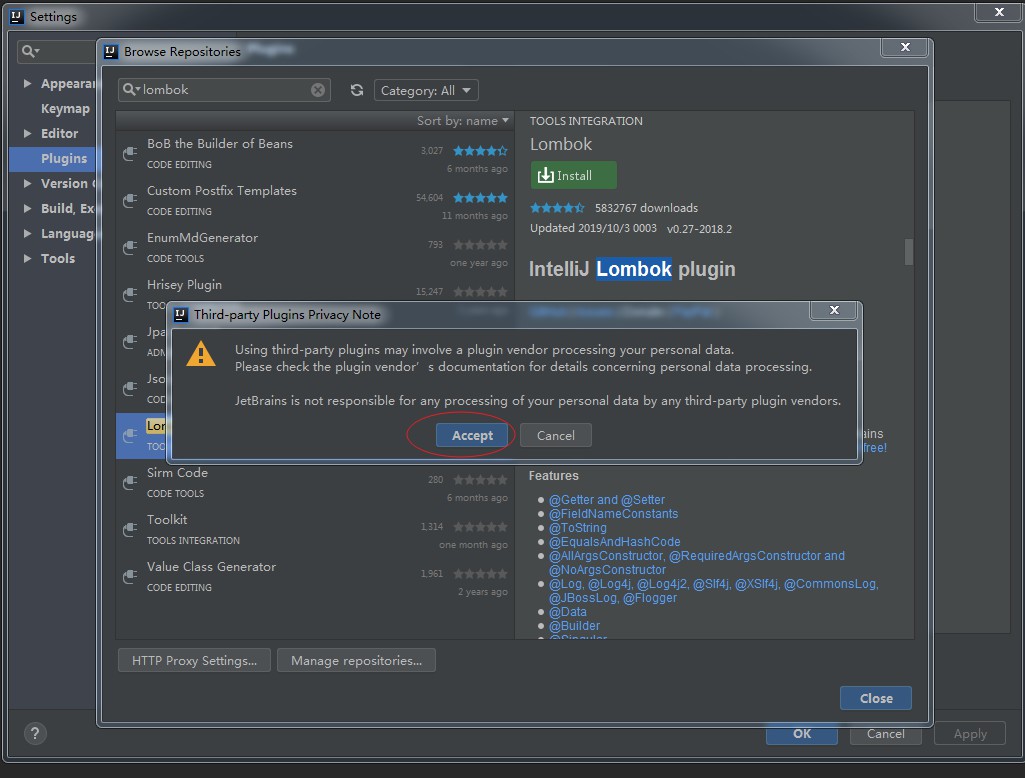Expand Build, Execution section in Settings
The image size is (1025, 778).
coord(27,209)
